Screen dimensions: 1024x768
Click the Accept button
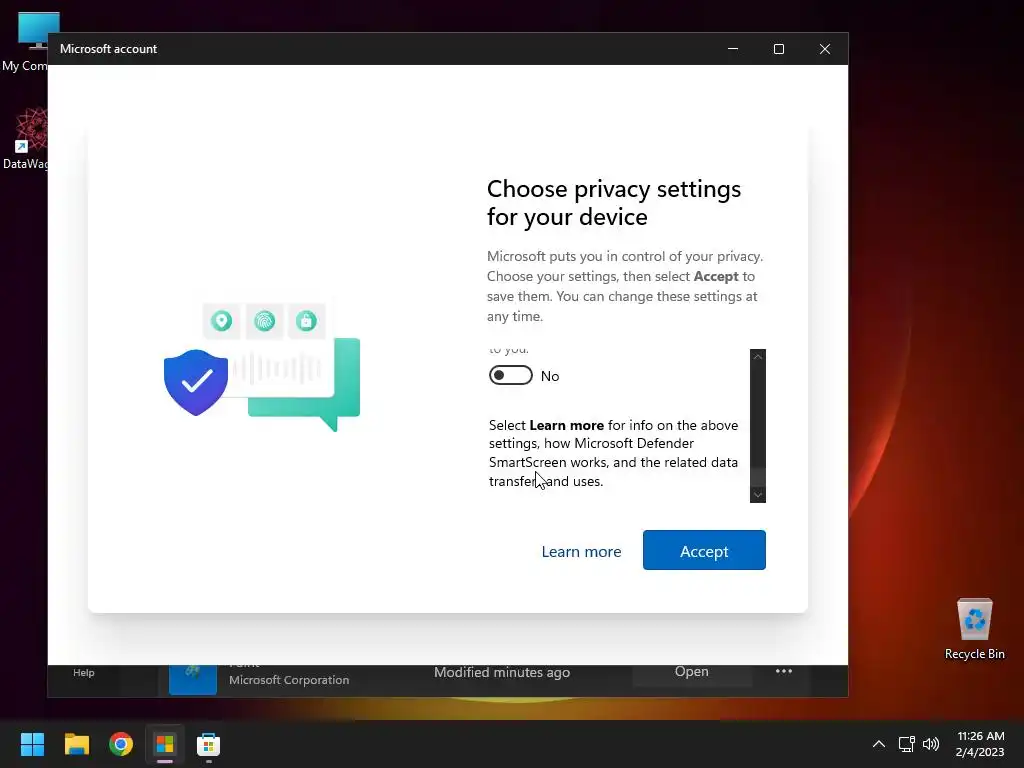tap(704, 551)
